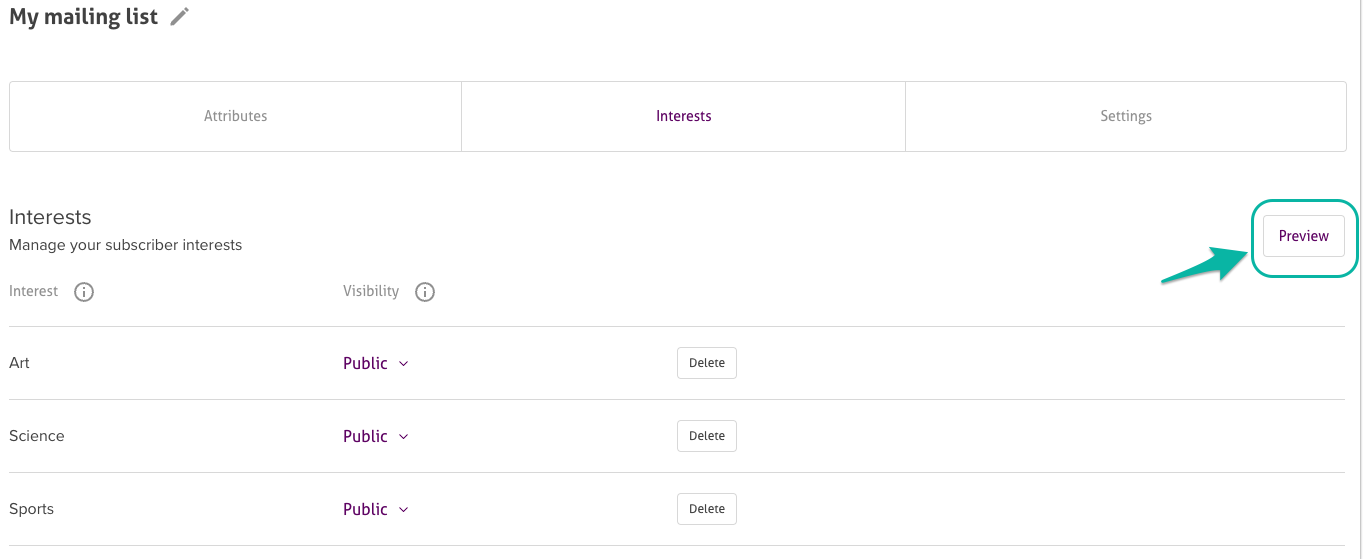The image size is (1364, 559).
Task: Select the Interests tab
Action: [683, 116]
